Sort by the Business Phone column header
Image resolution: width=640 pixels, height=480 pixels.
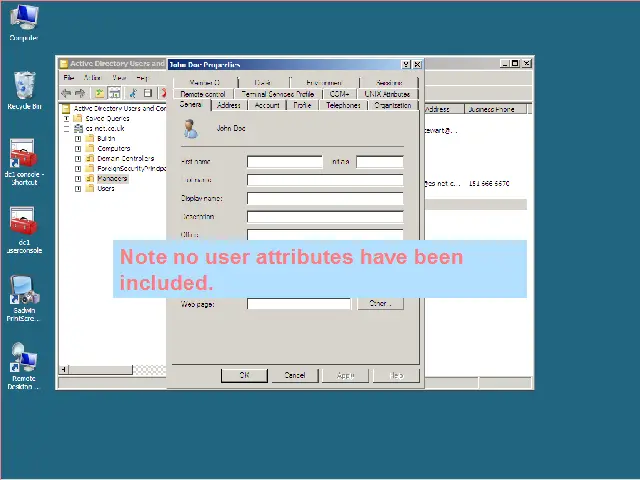(496, 109)
